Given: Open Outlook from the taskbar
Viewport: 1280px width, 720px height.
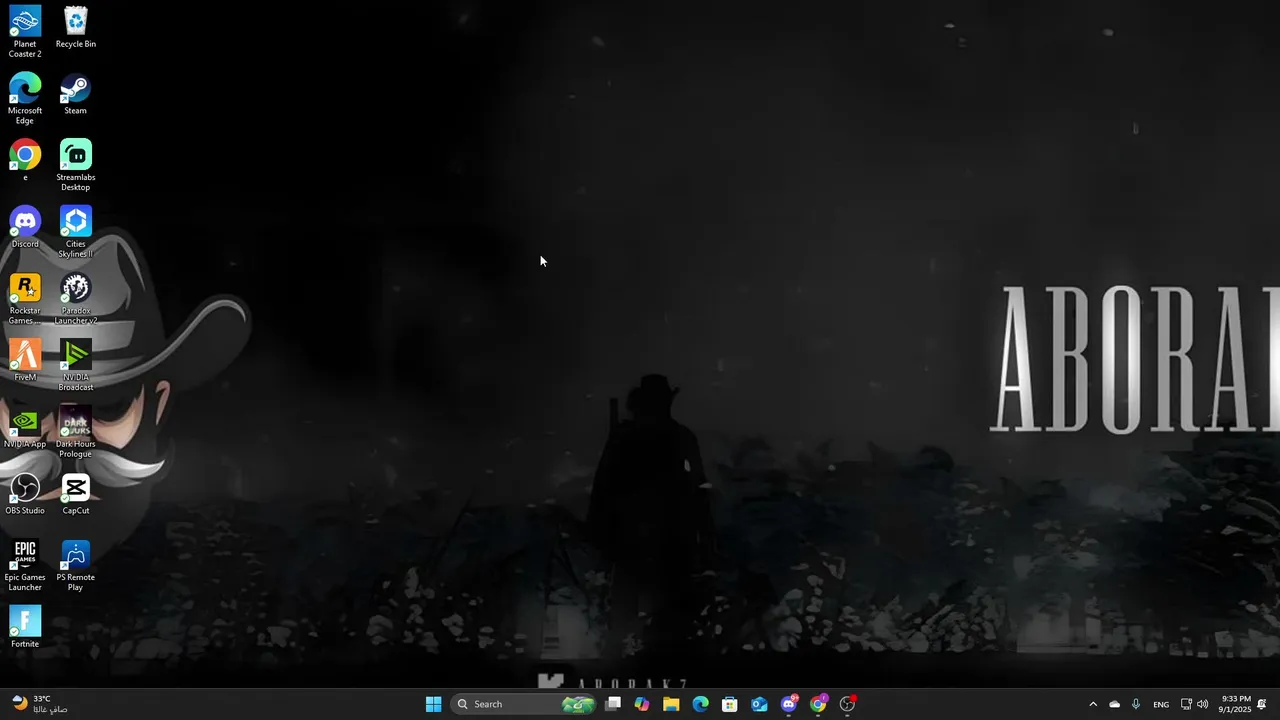Looking at the screenshot, I should (x=759, y=704).
